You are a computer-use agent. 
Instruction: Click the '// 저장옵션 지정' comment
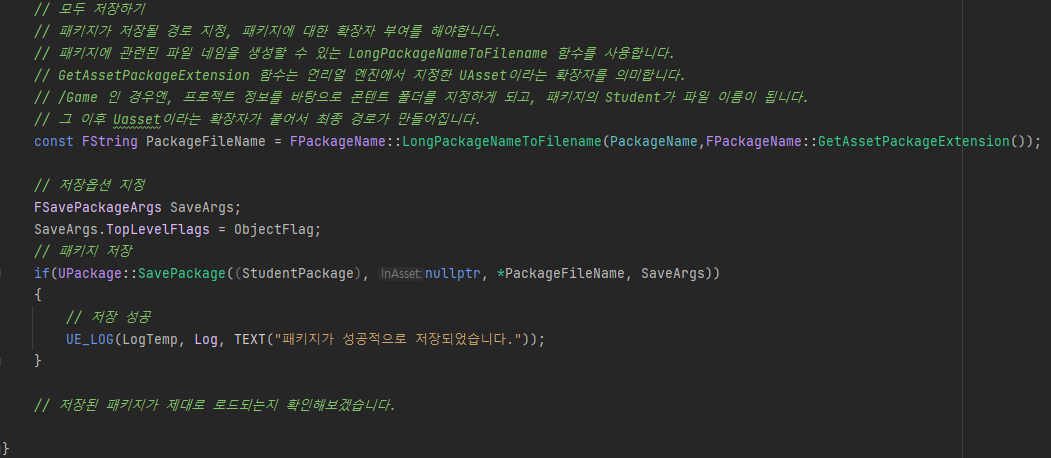(90, 185)
